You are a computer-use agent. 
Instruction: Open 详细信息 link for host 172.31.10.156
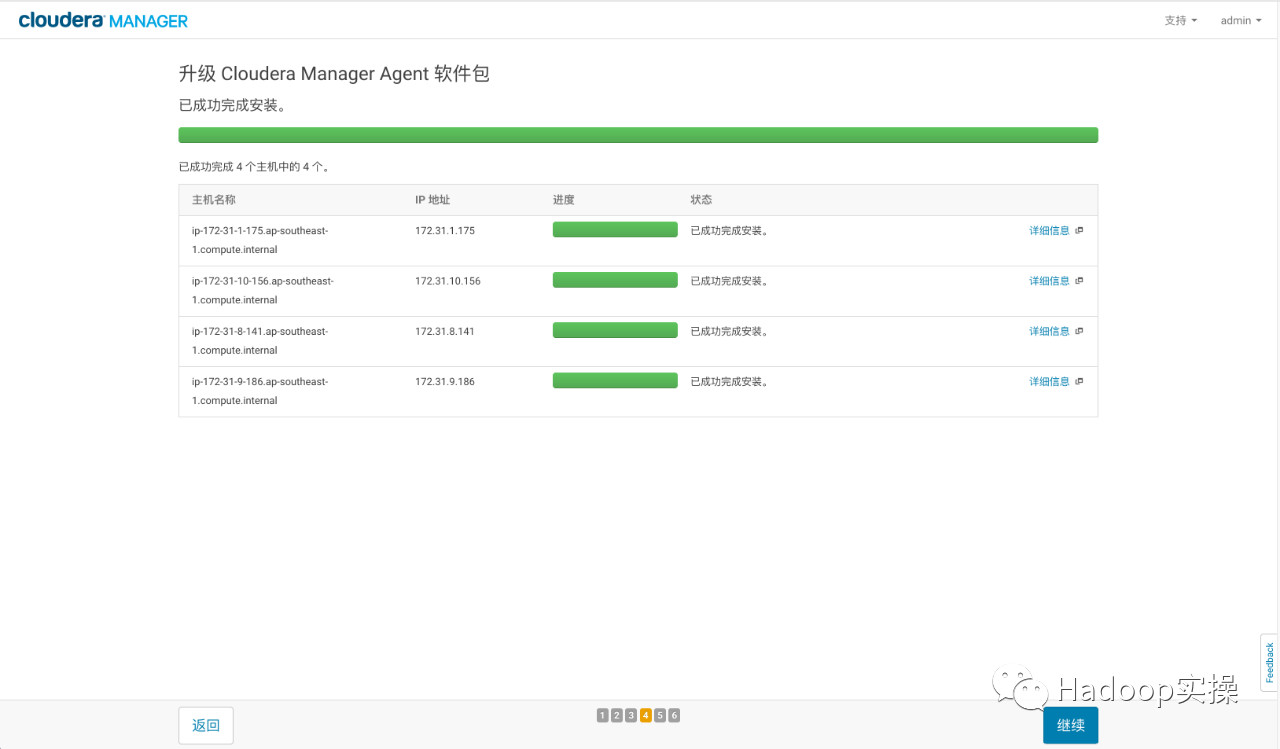1049,281
